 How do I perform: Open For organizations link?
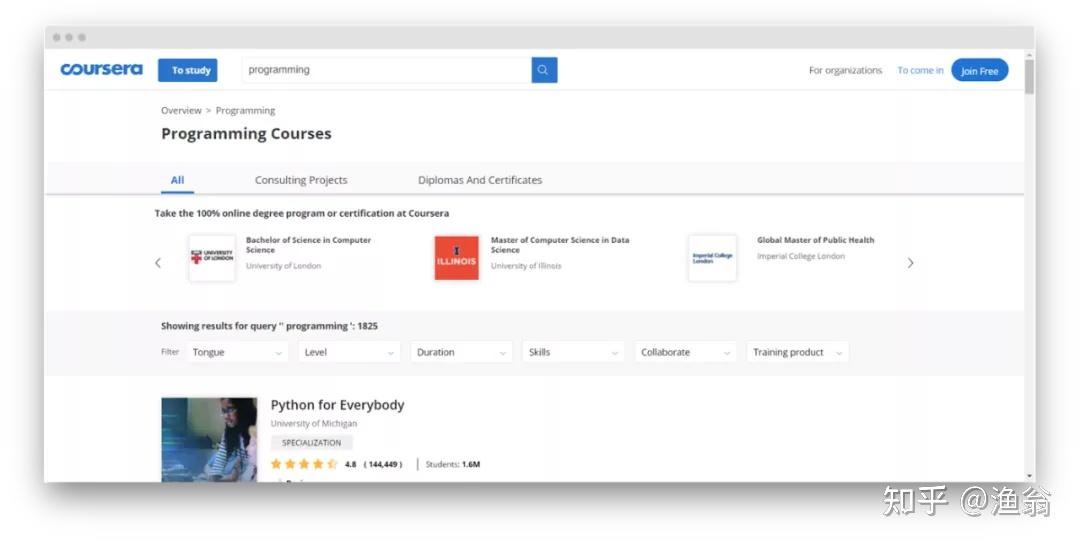[845, 70]
